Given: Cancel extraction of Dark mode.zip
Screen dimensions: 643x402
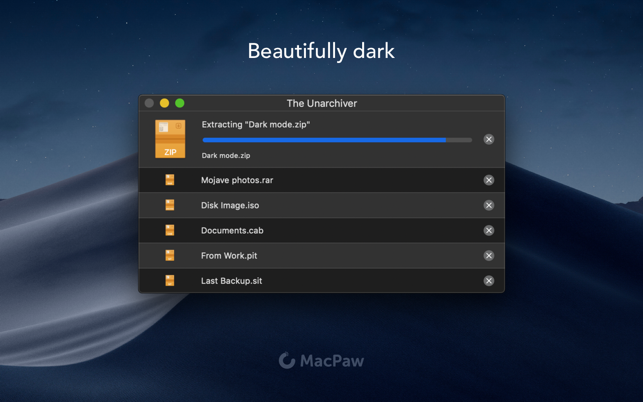Looking at the screenshot, I should (x=489, y=139).
